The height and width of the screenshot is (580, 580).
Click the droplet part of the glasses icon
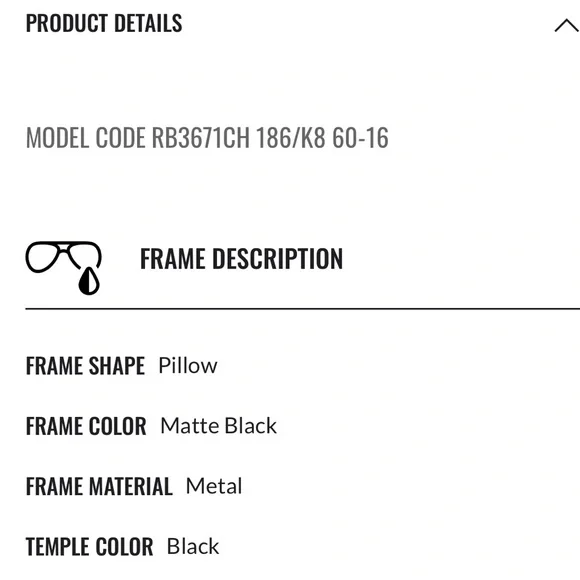89,281
